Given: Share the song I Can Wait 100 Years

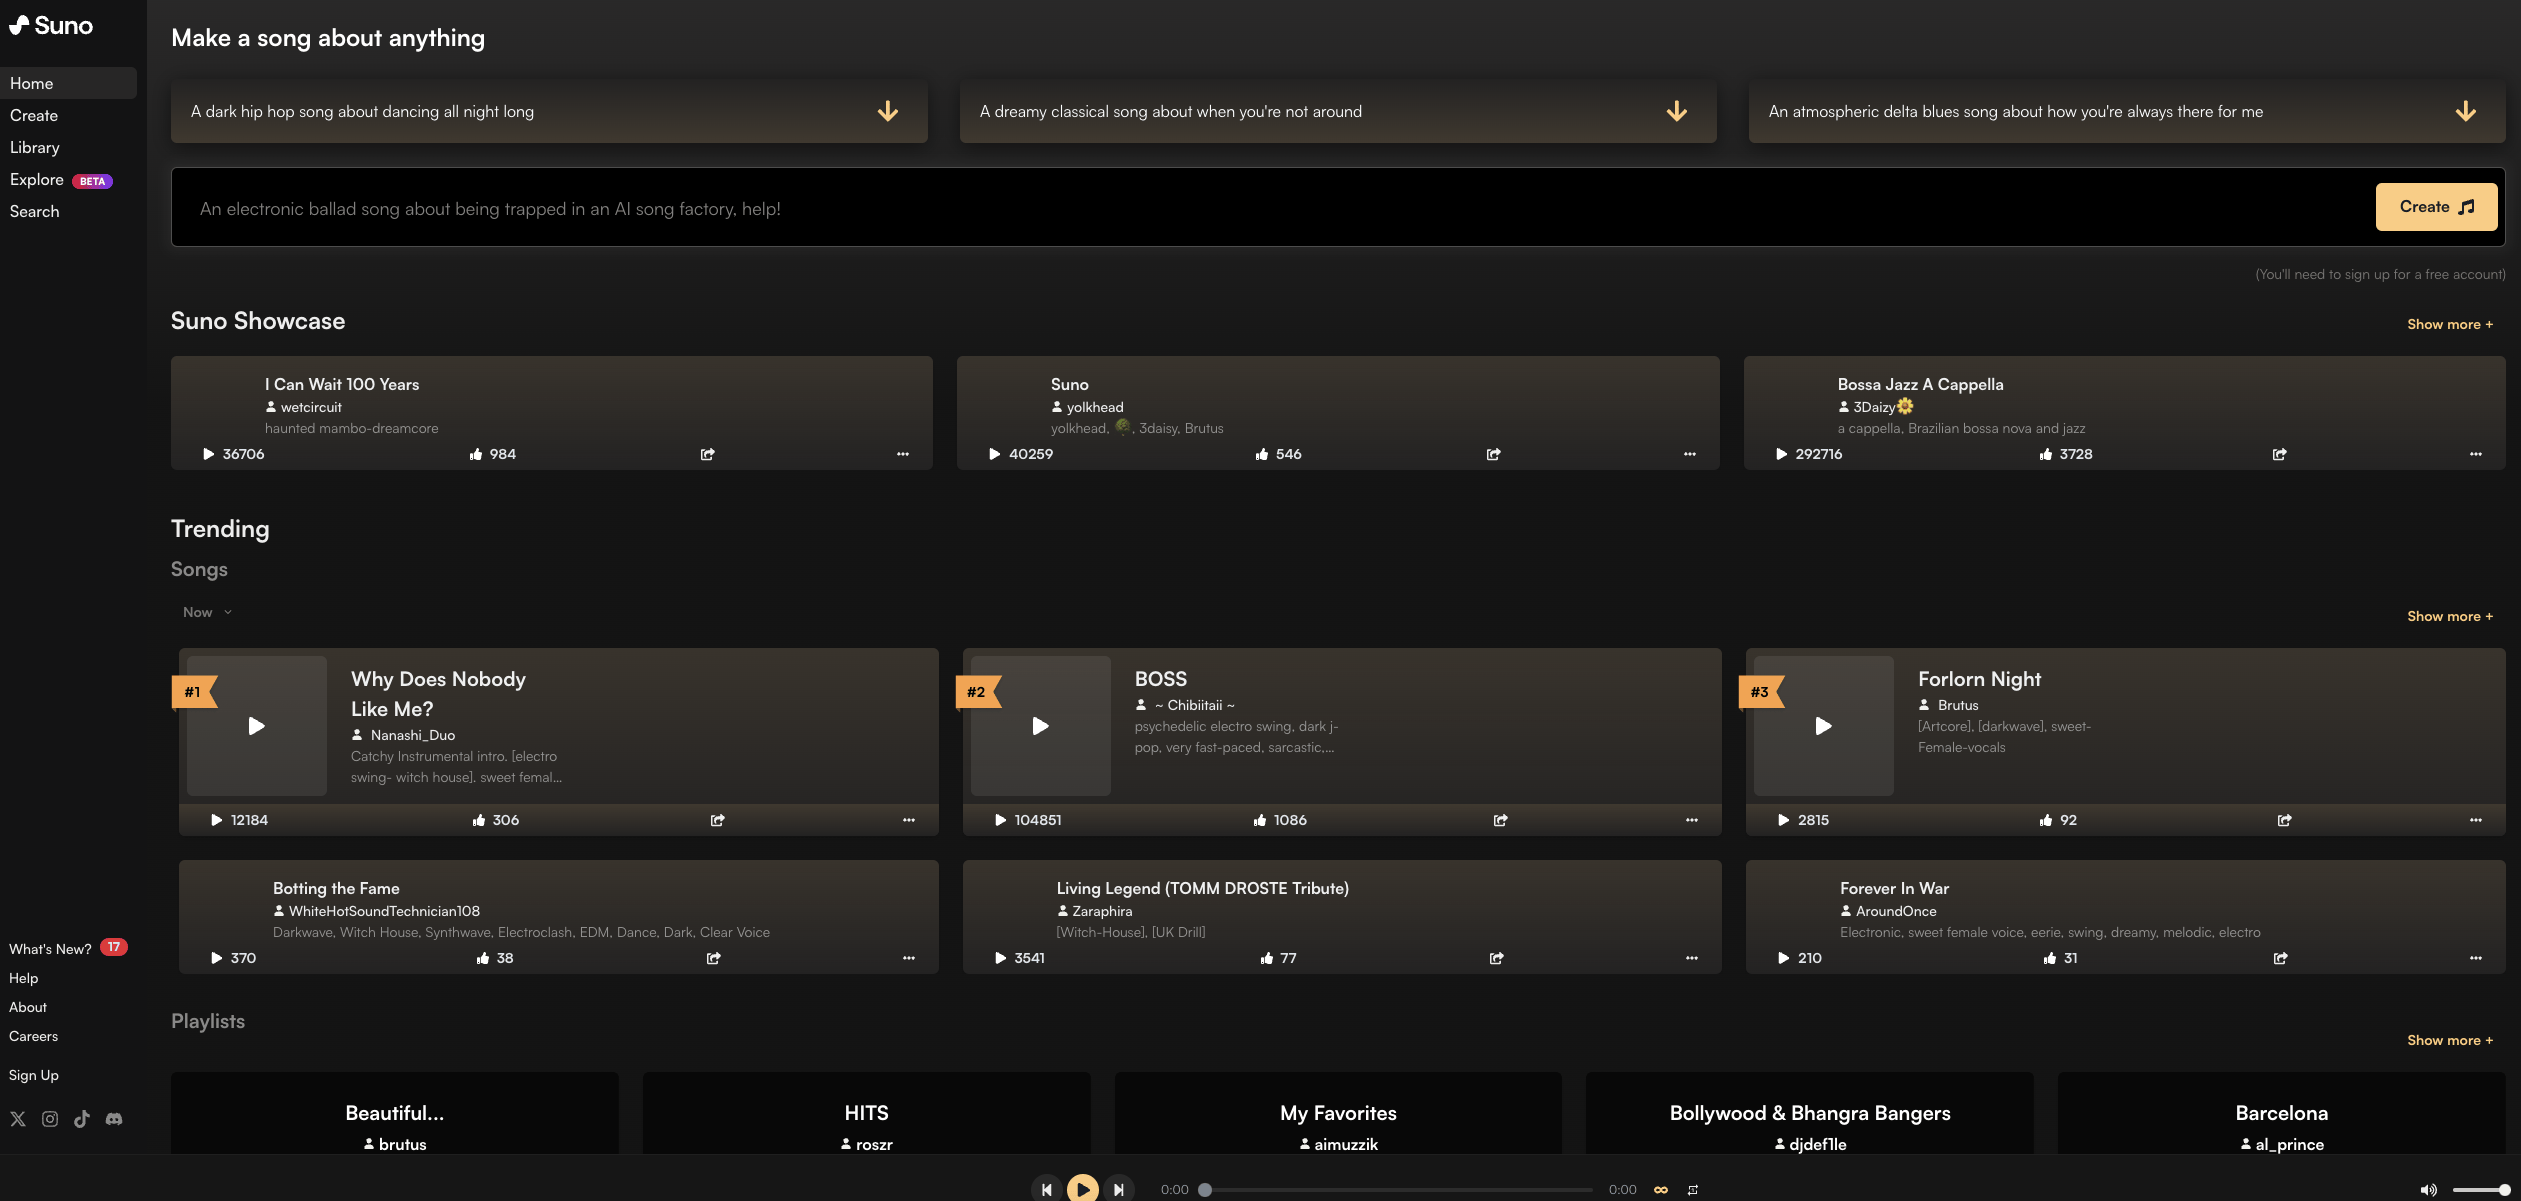Looking at the screenshot, I should [x=708, y=454].
